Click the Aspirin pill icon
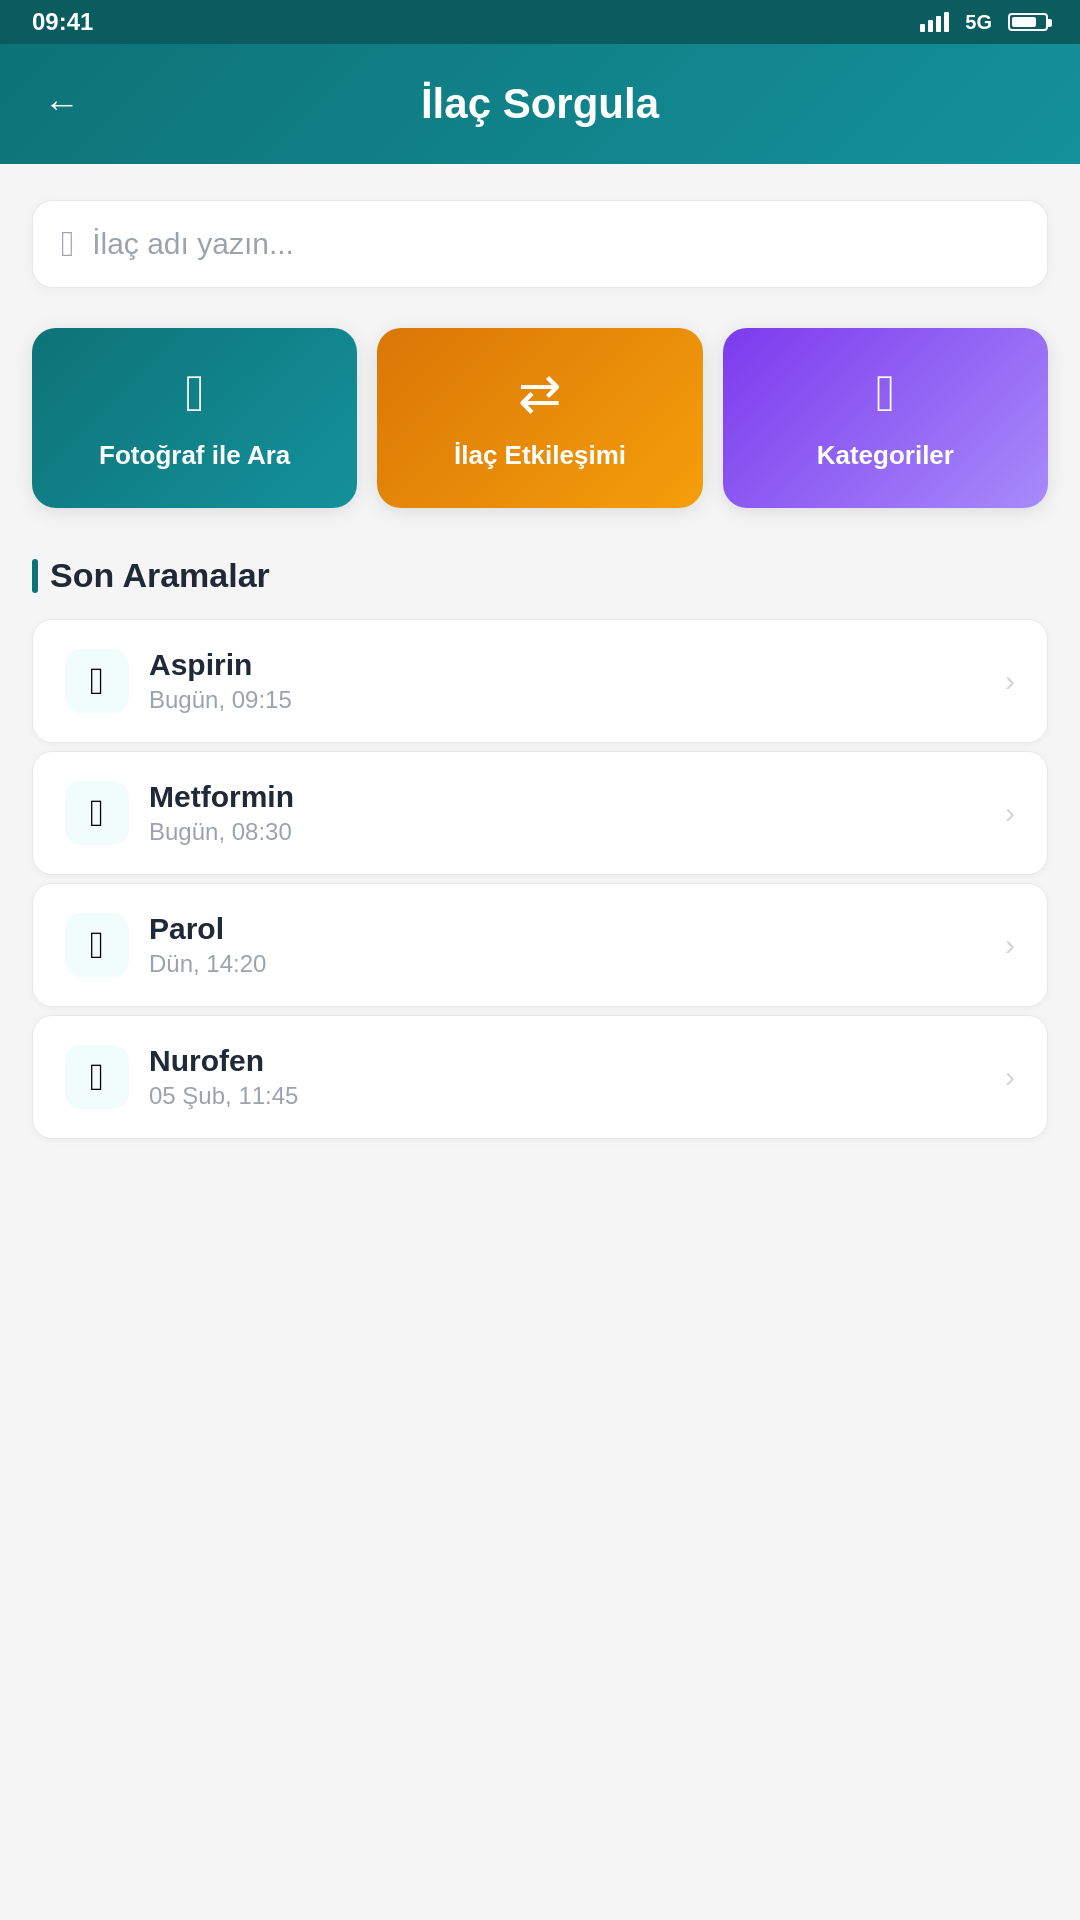Viewport: 1080px width, 1920px height. click(x=97, y=681)
